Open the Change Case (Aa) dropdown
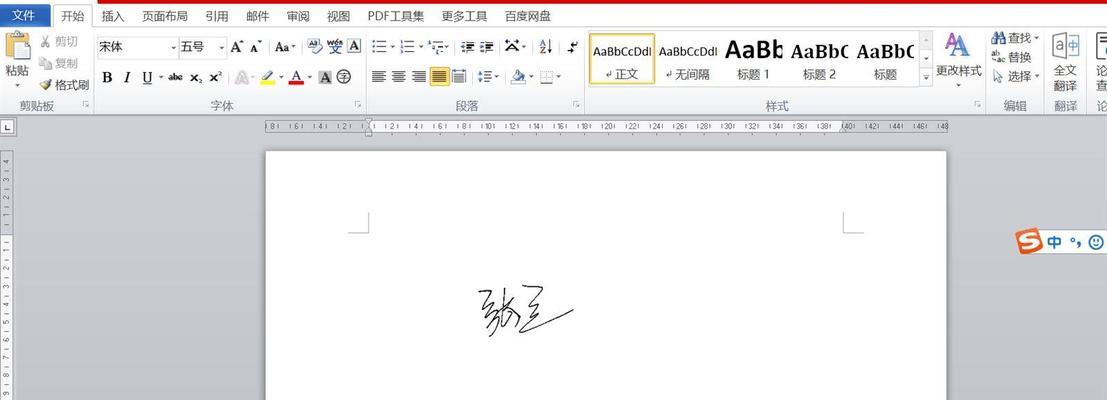This screenshot has height=400, width=1107. (x=285, y=47)
